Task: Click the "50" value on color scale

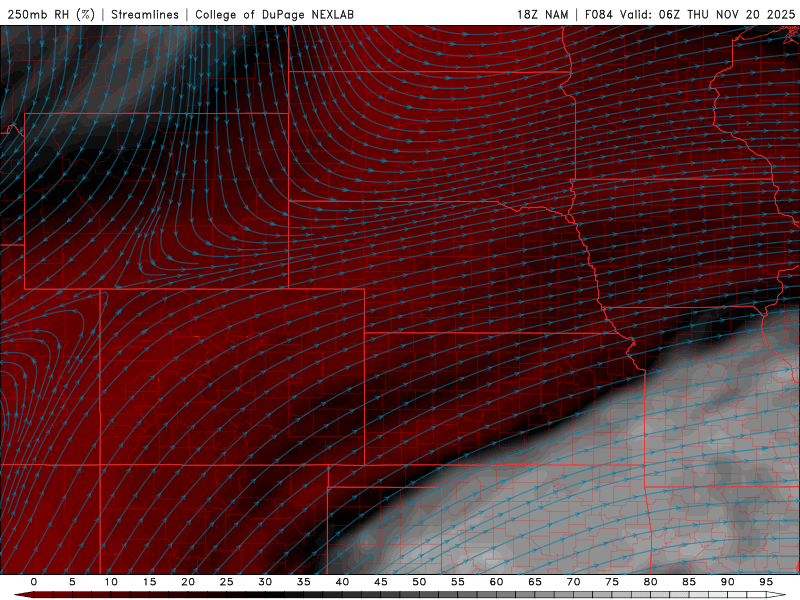Action: click(x=419, y=582)
